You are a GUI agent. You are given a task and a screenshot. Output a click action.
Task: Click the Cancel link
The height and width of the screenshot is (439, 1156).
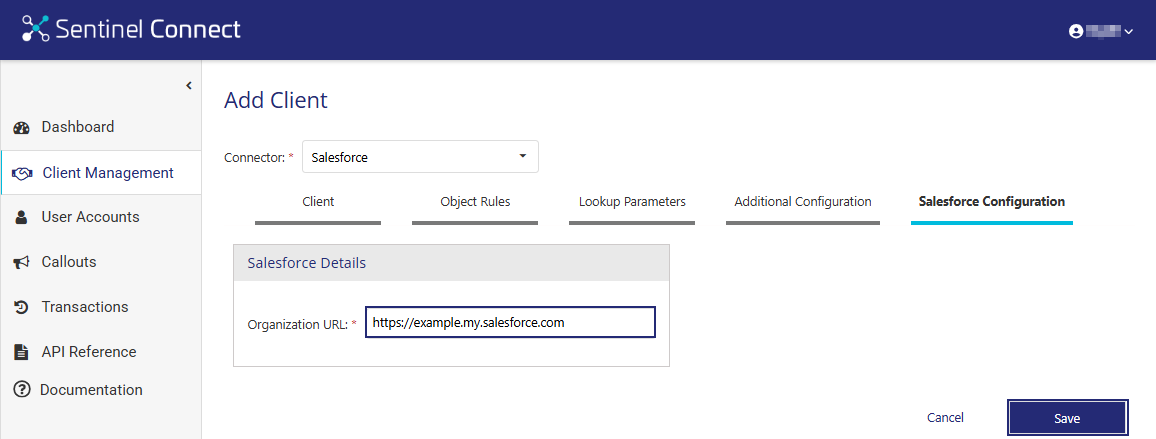pos(945,418)
